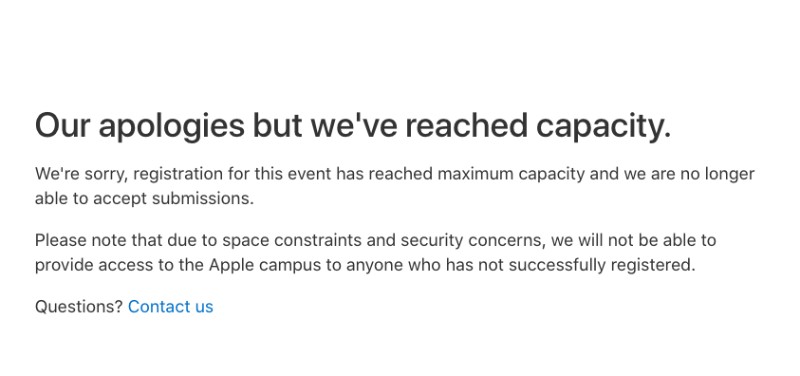Click 'Please note' starting the second paragraph
The image size is (800, 376).
(81, 240)
